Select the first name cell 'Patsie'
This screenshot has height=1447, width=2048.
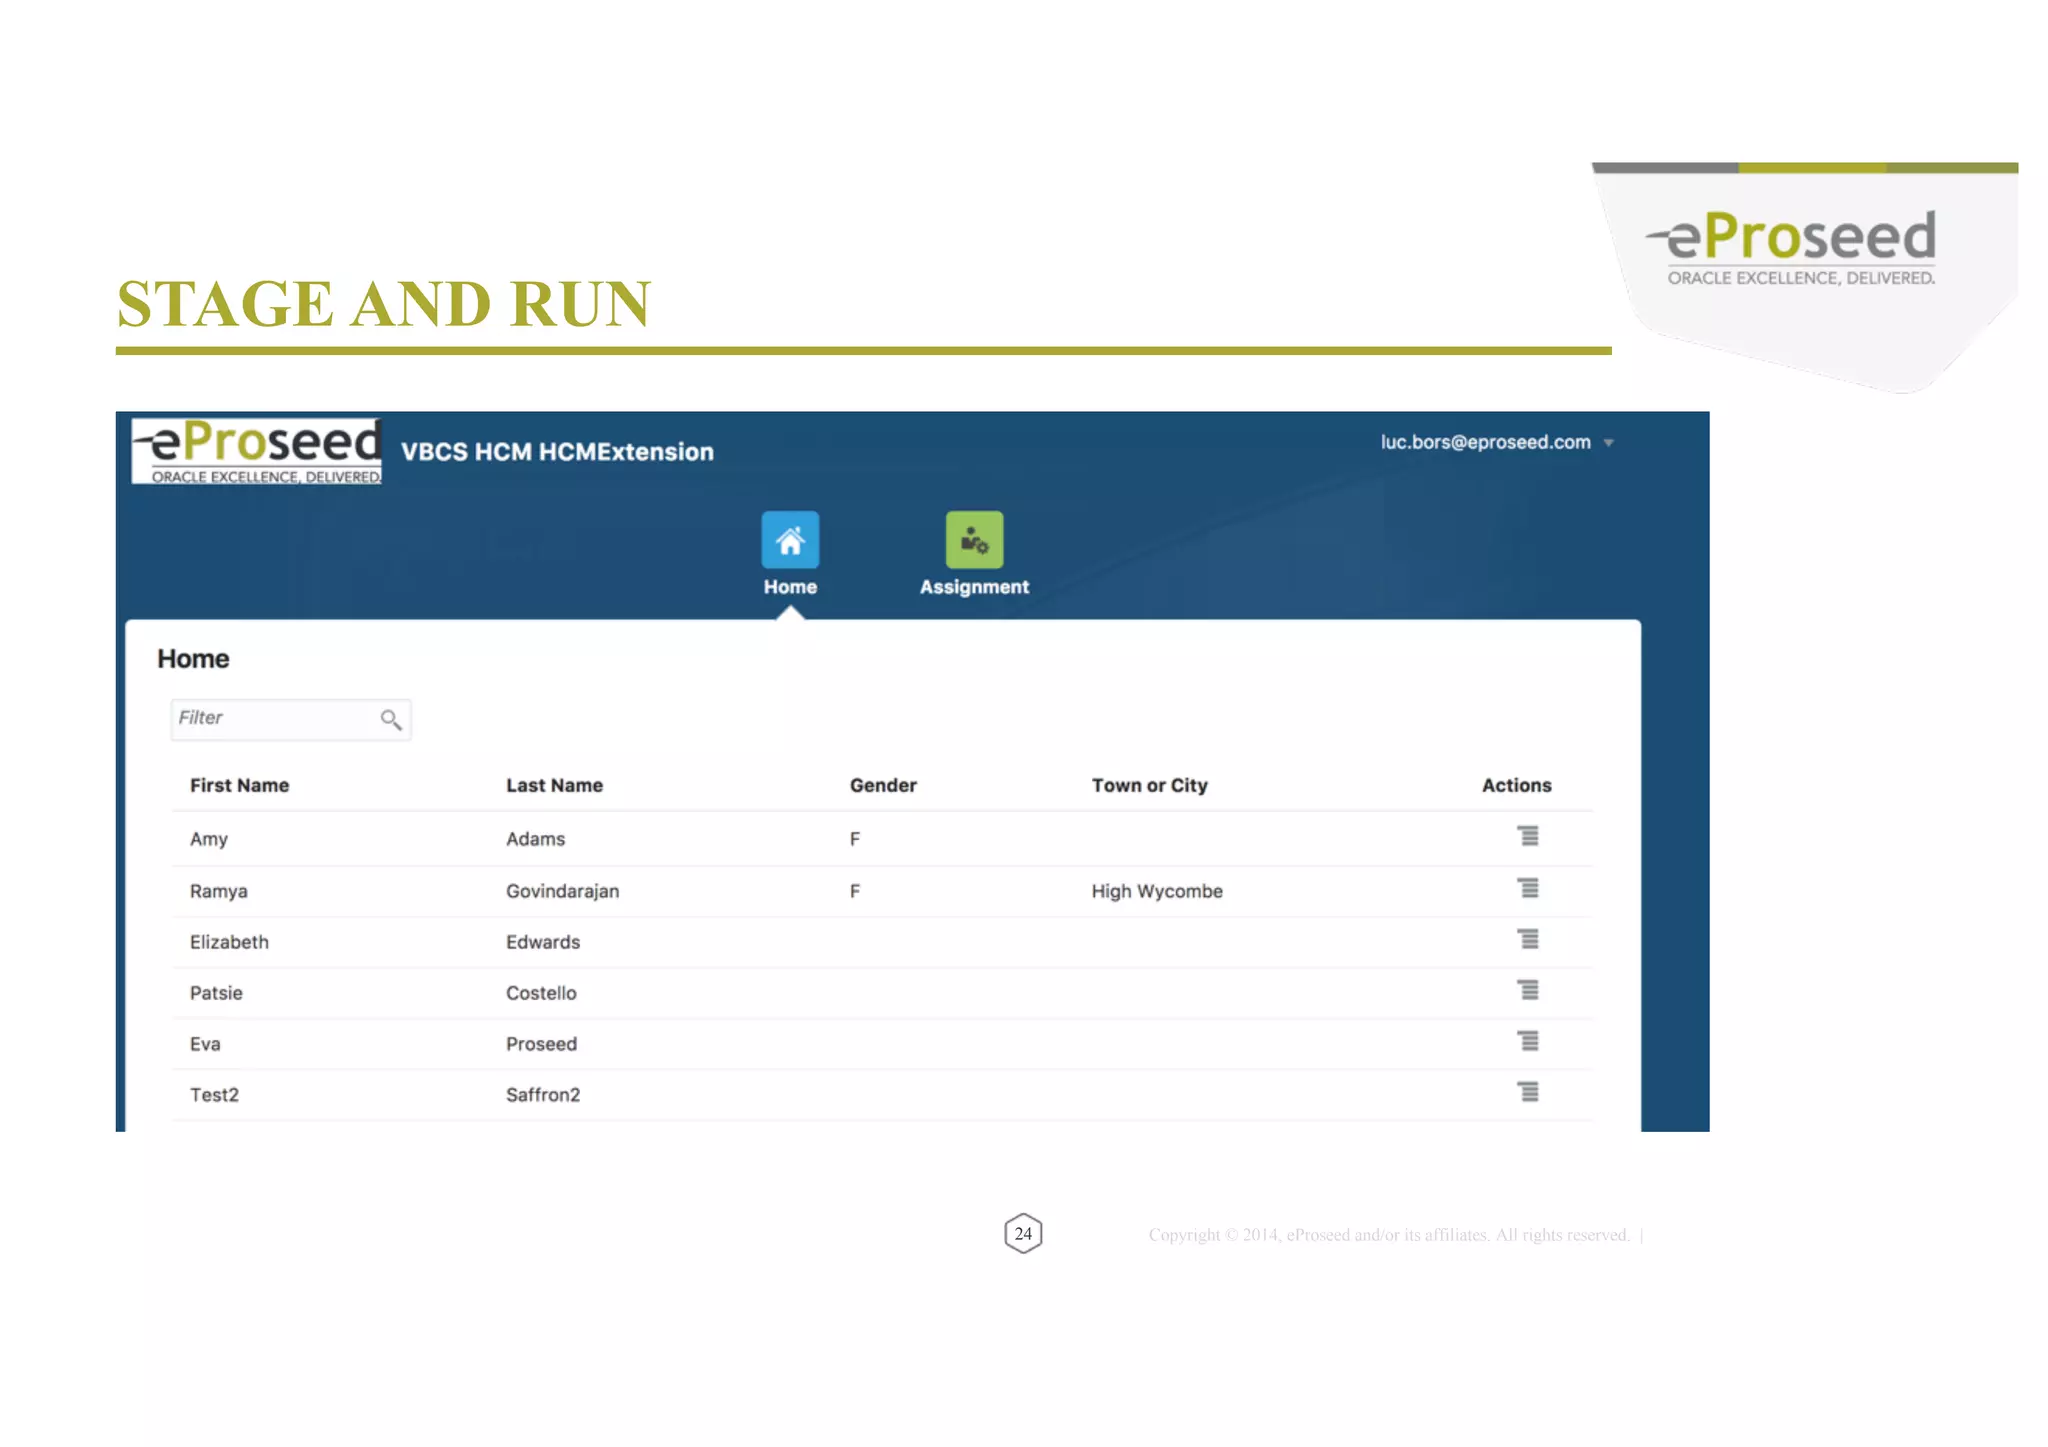216,993
